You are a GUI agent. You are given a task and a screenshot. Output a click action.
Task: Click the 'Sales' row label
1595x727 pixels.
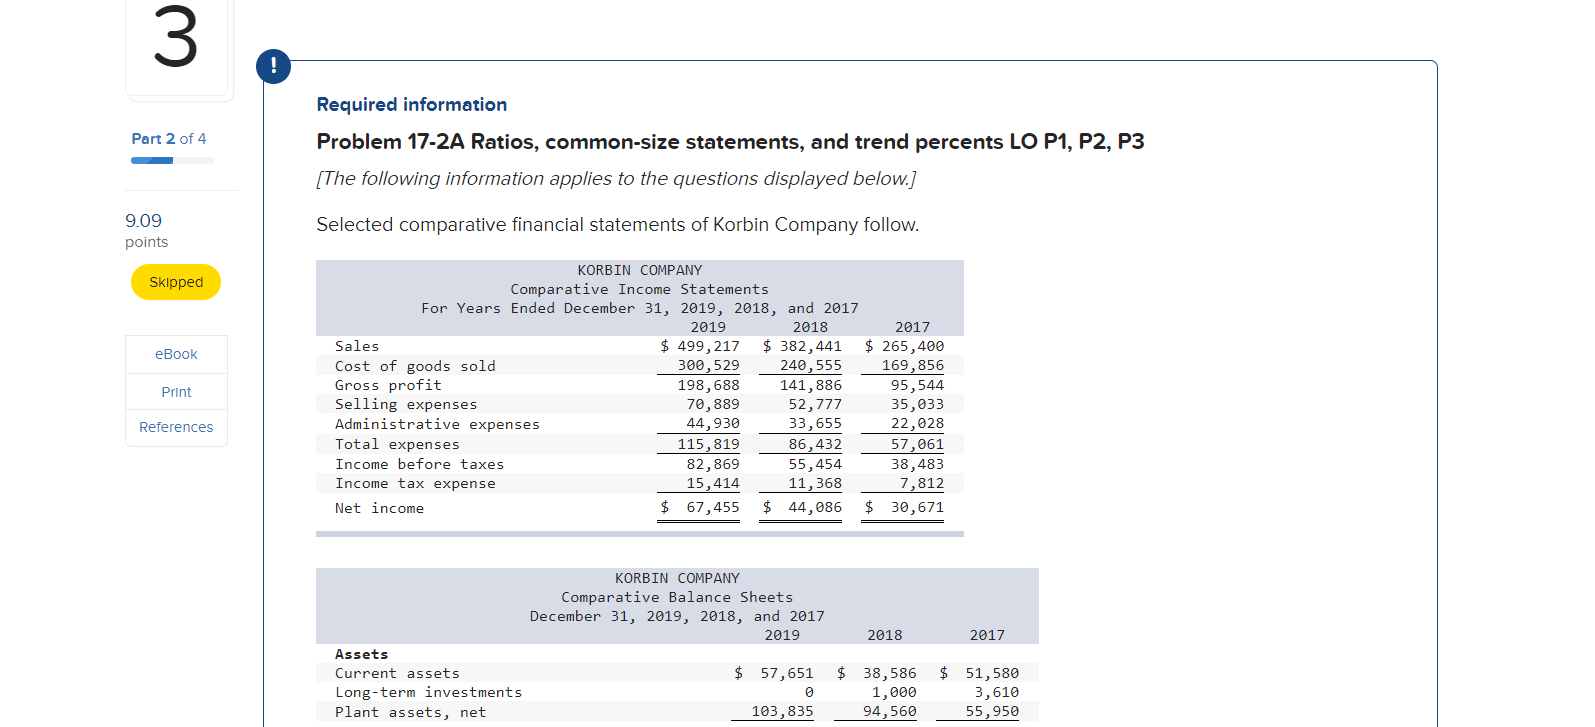(357, 346)
